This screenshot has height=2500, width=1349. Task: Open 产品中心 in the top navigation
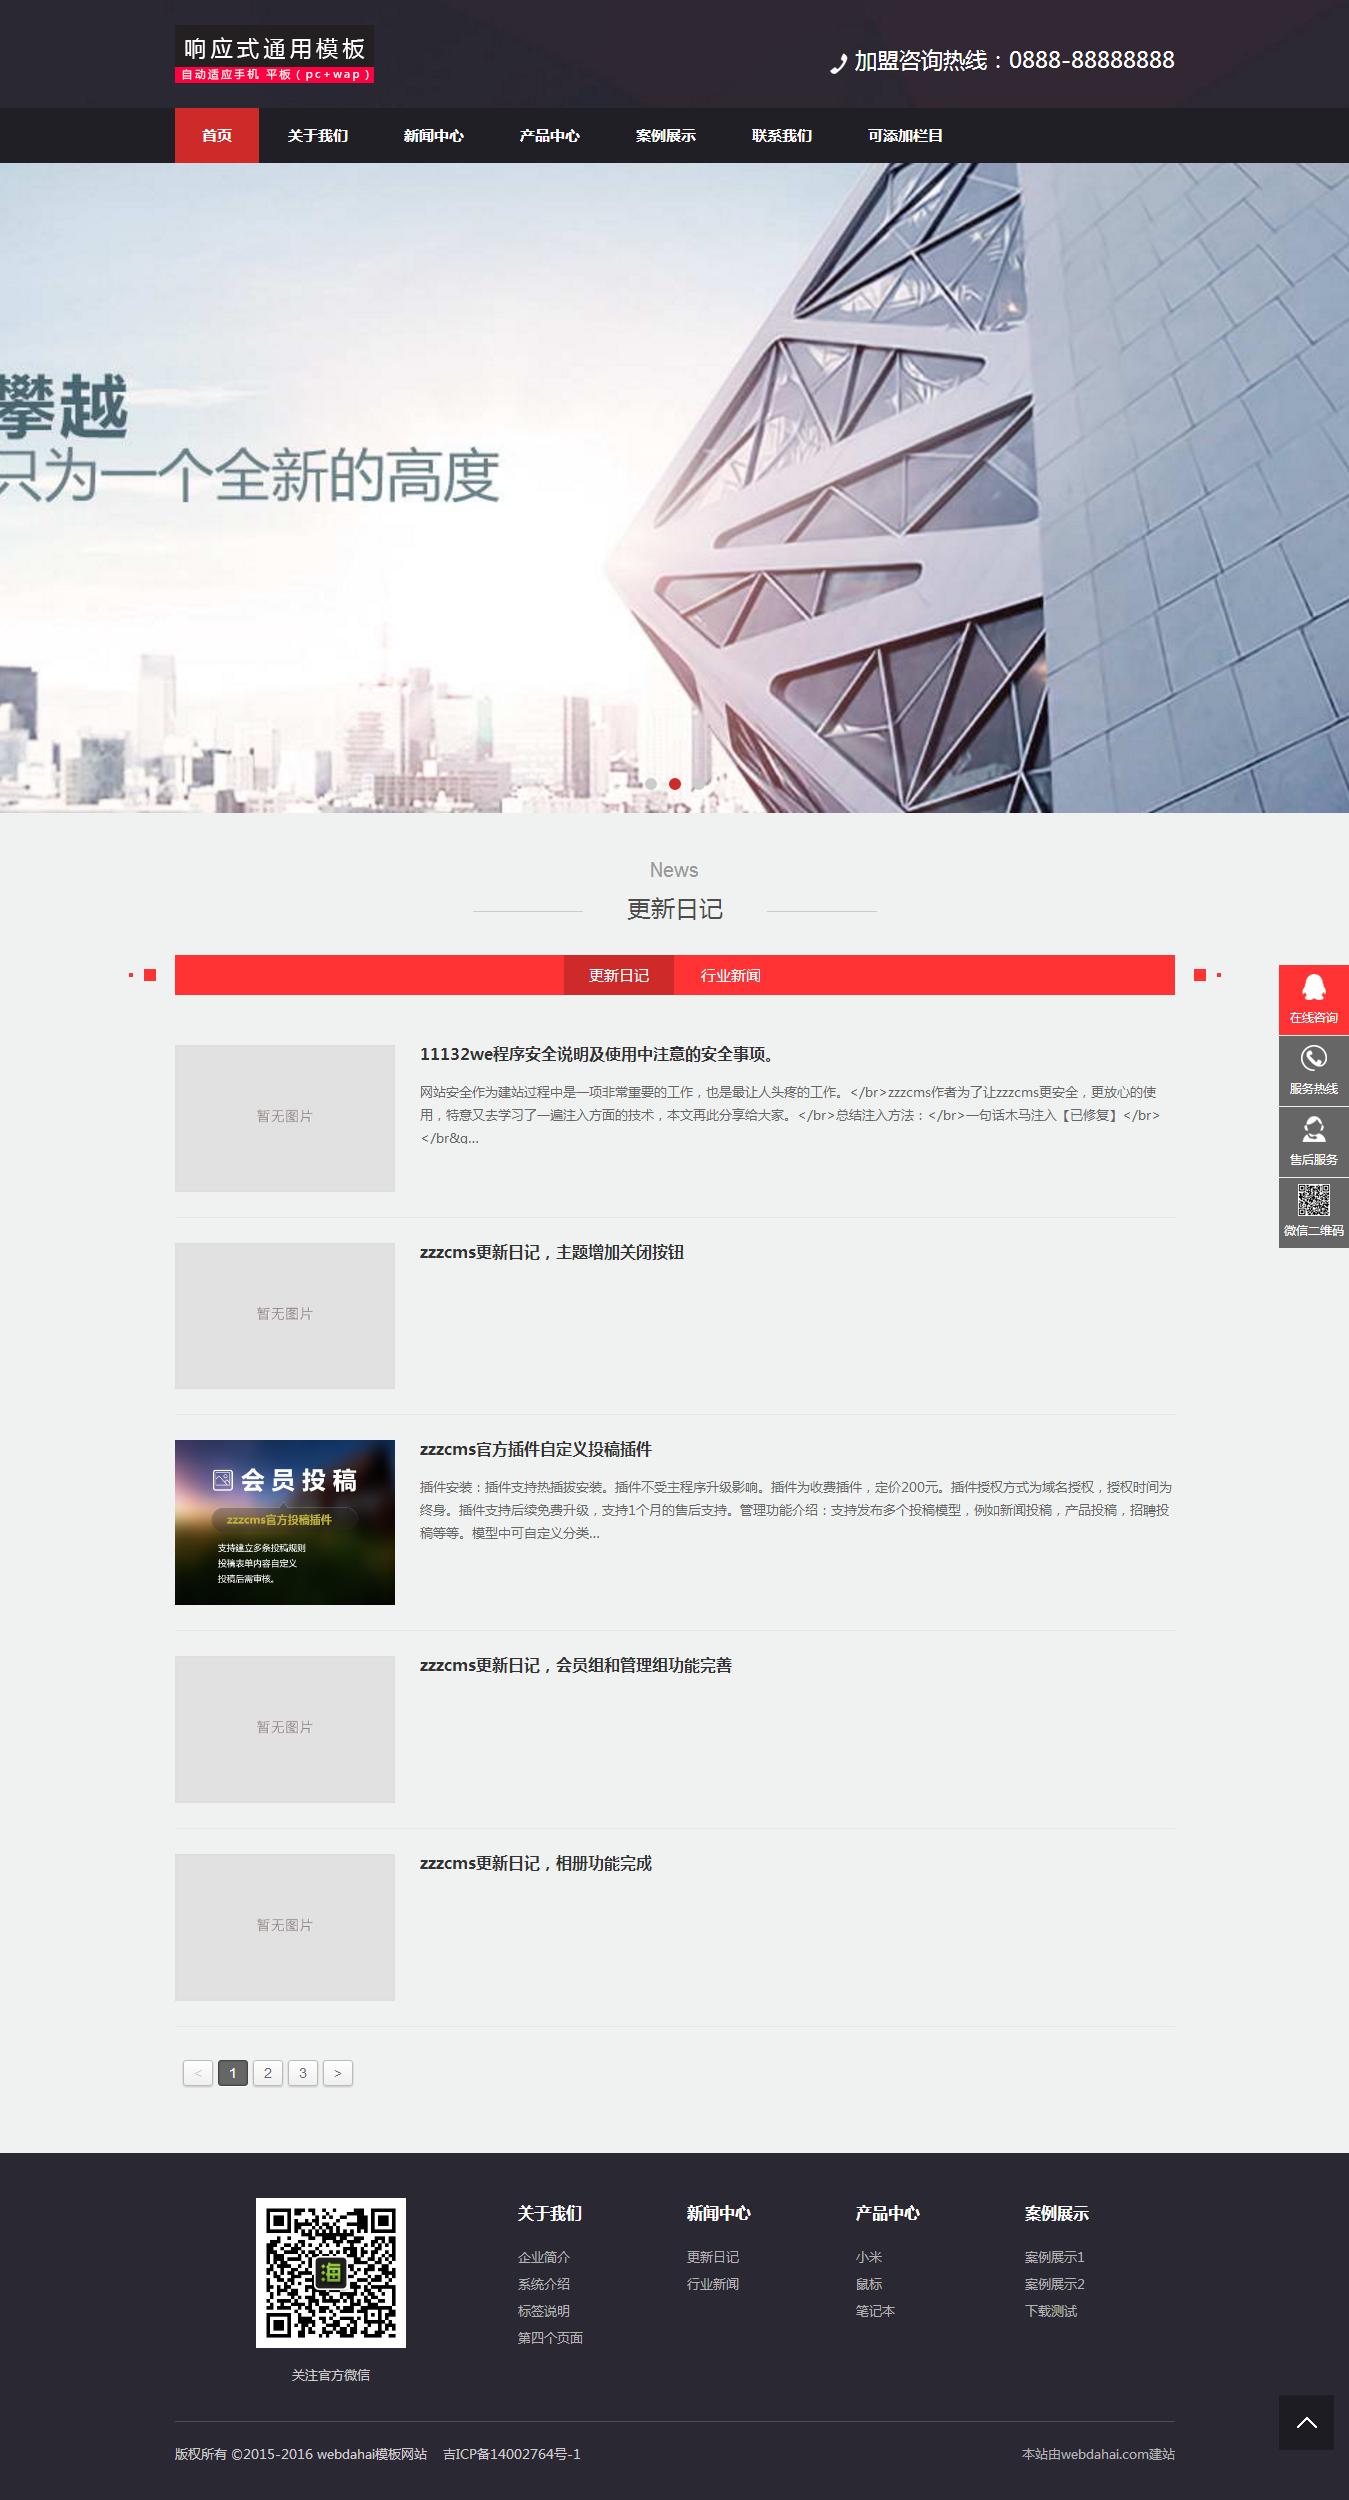click(x=550, y=135)
